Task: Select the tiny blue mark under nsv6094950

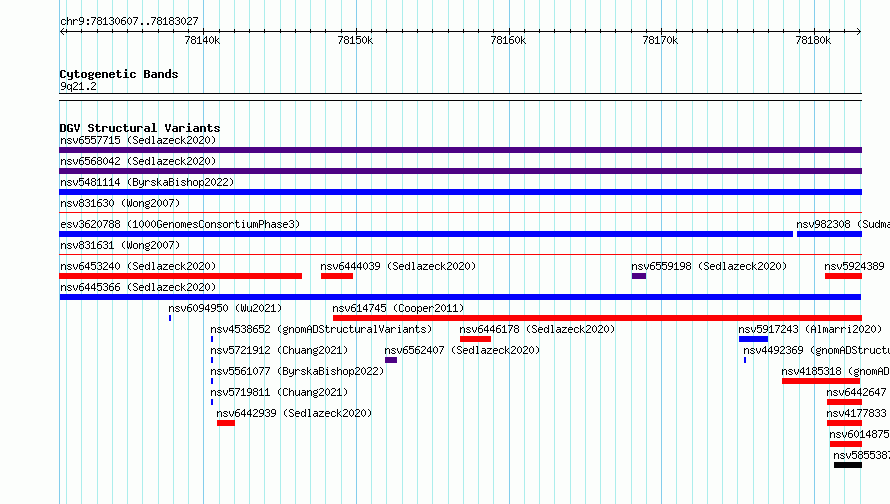Action: 170,318
